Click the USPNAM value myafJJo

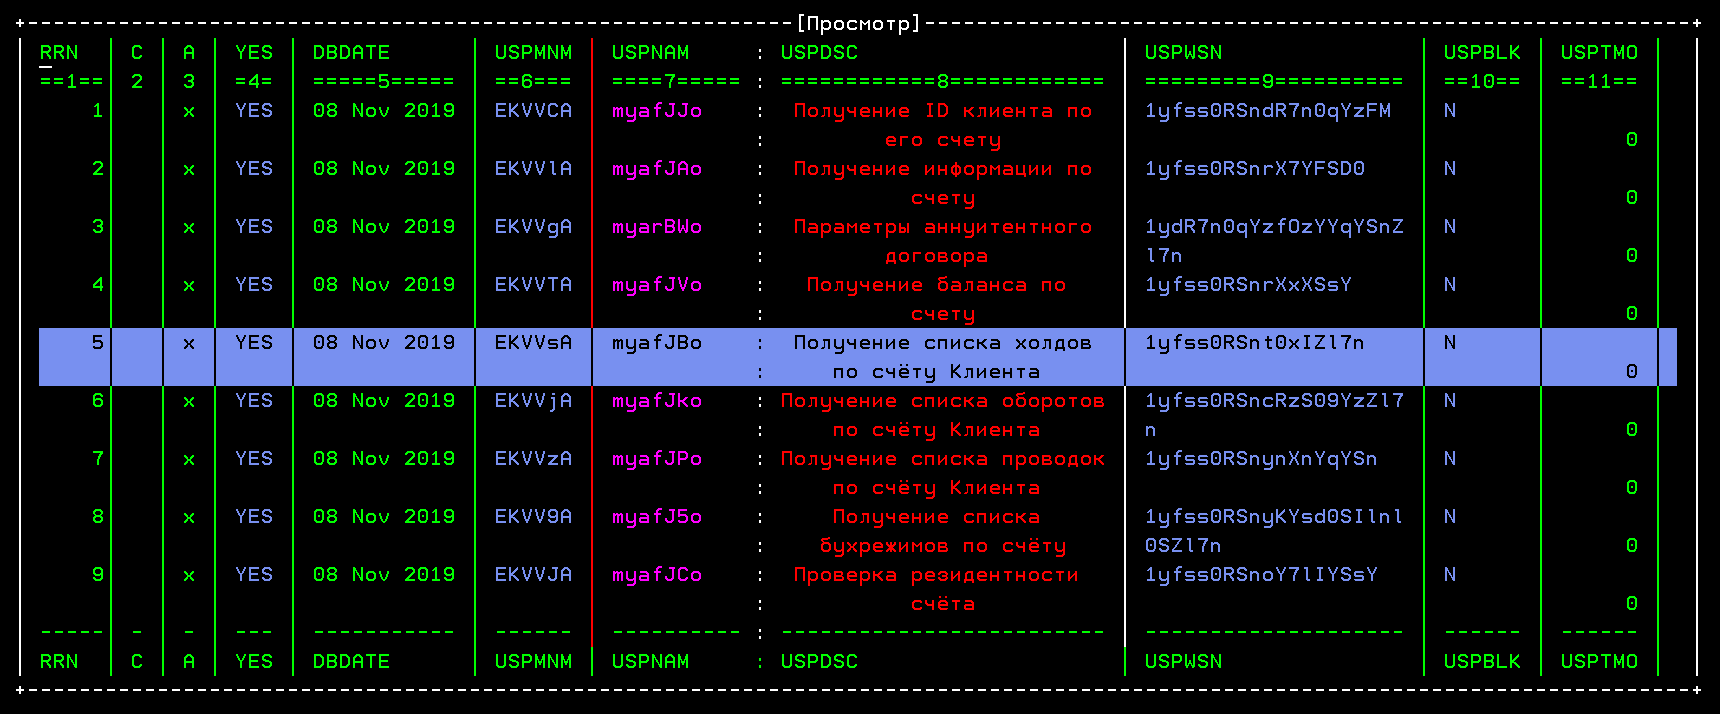coord(657,111)
